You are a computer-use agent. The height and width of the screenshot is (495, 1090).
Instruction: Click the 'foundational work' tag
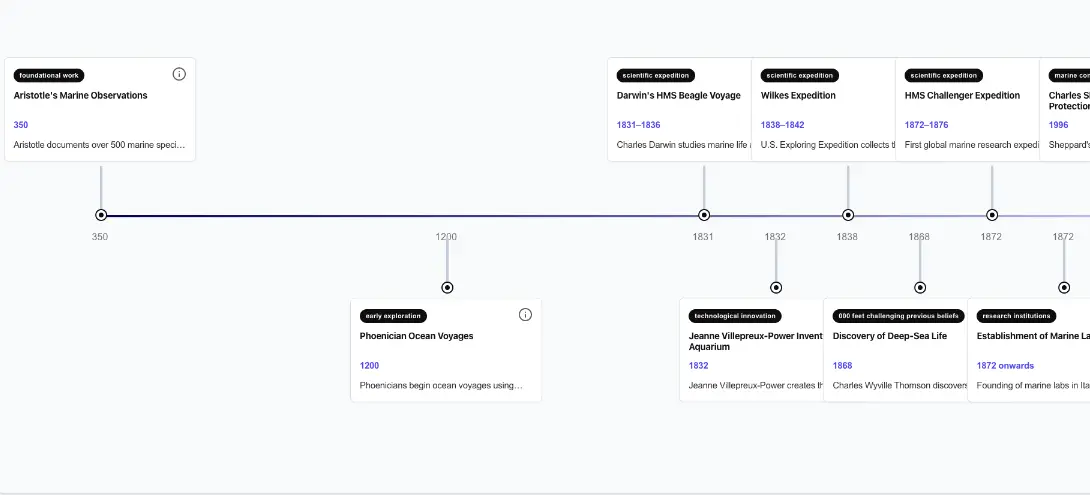49,75
